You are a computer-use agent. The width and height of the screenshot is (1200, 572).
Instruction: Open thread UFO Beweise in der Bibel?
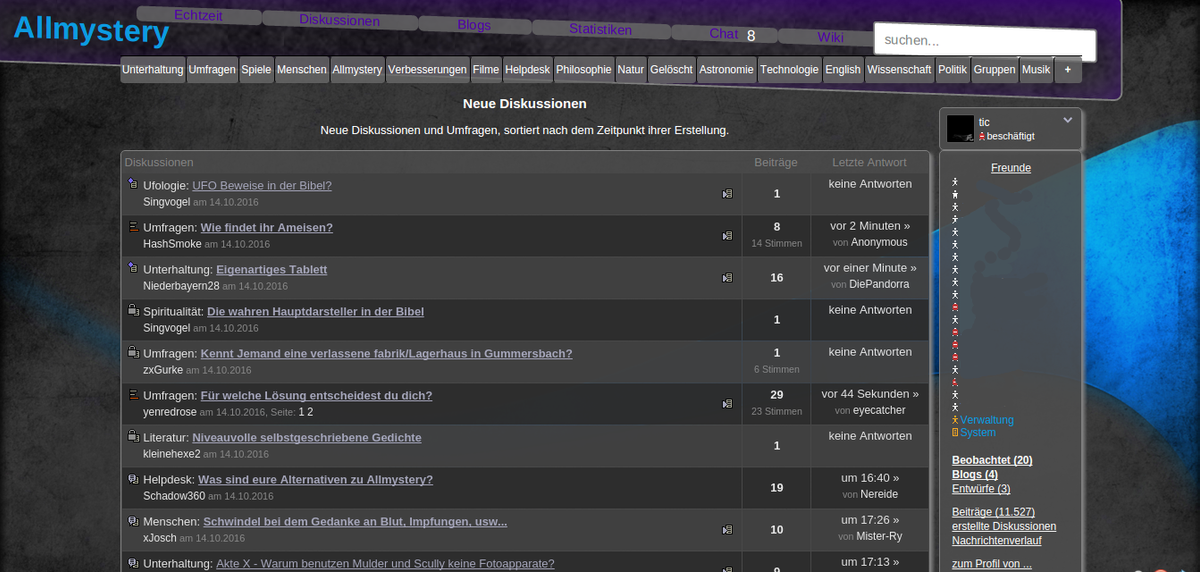click(262, 185)
